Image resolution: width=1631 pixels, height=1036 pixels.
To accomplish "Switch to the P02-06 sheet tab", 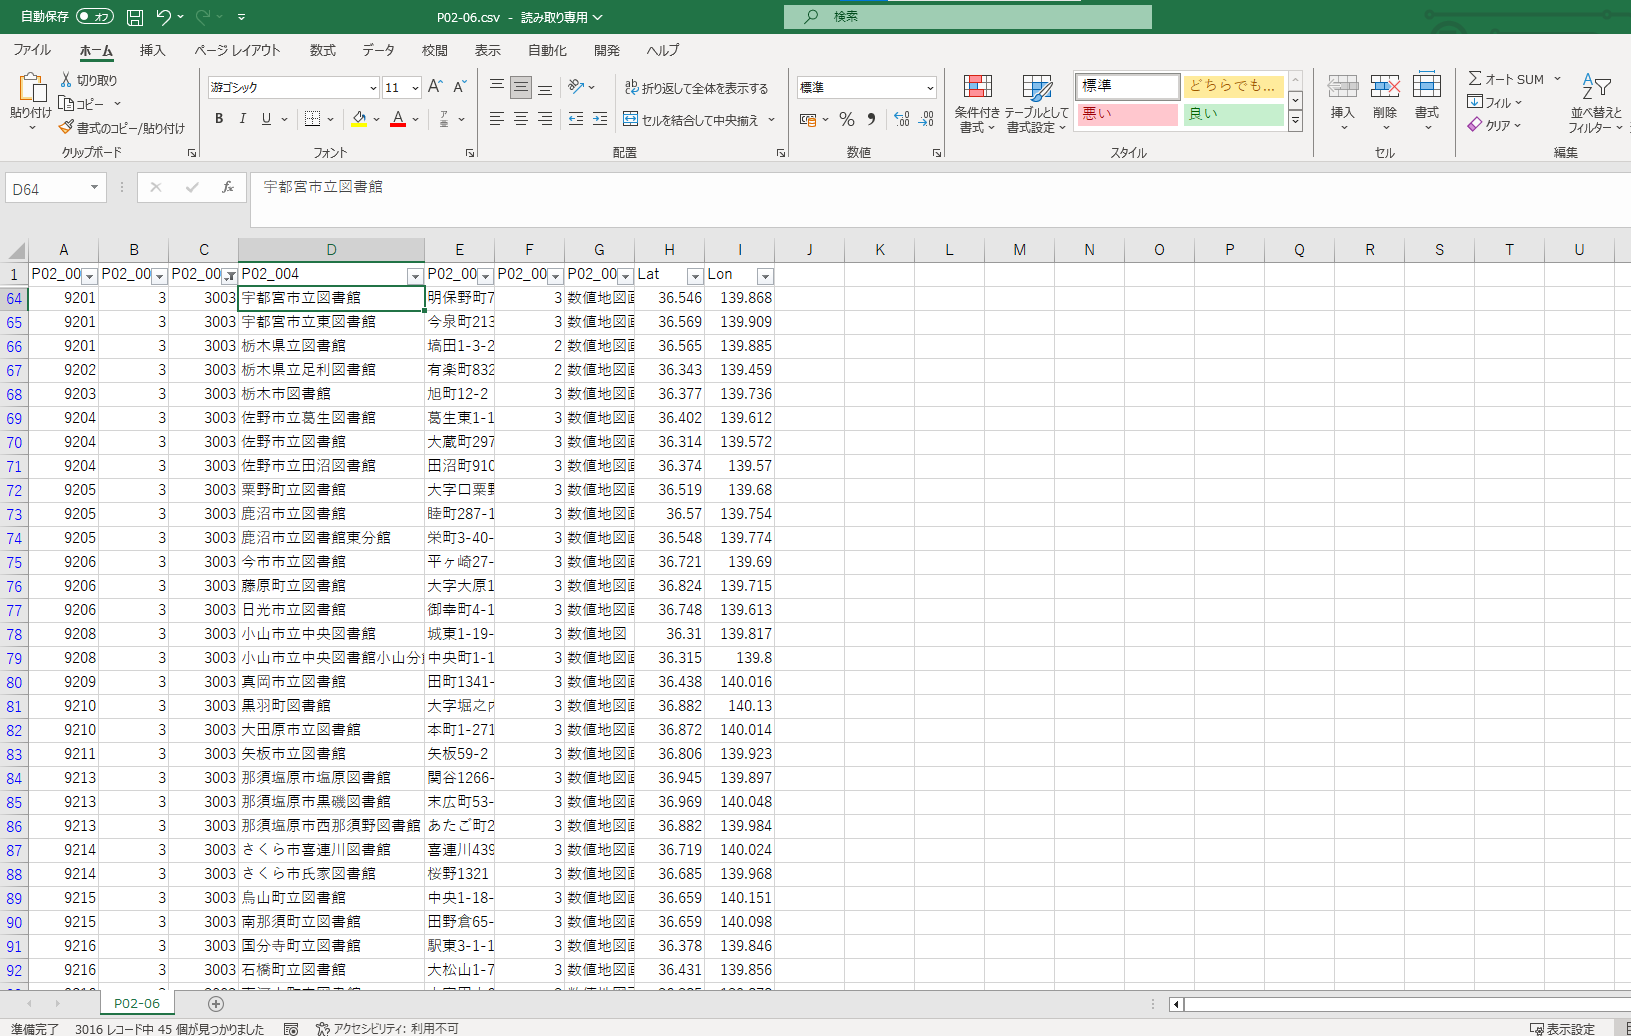I will click(137, 1003).
